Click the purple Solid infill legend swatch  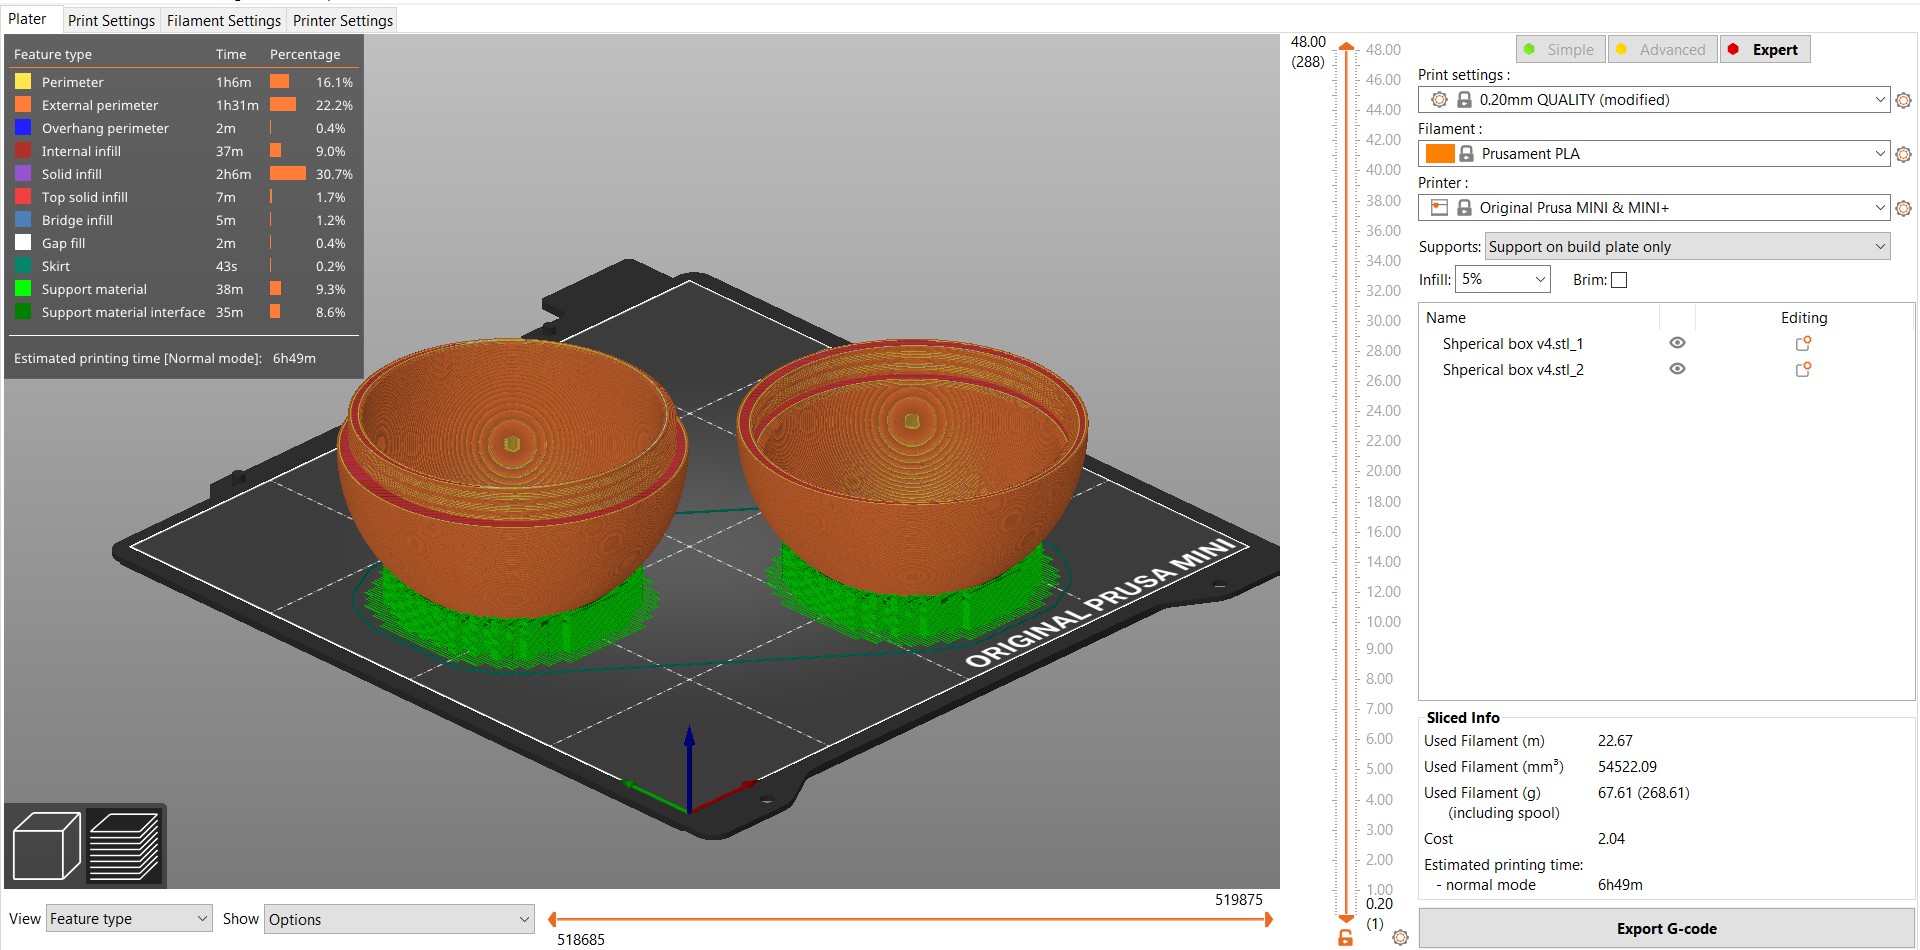tap(23, 174)
